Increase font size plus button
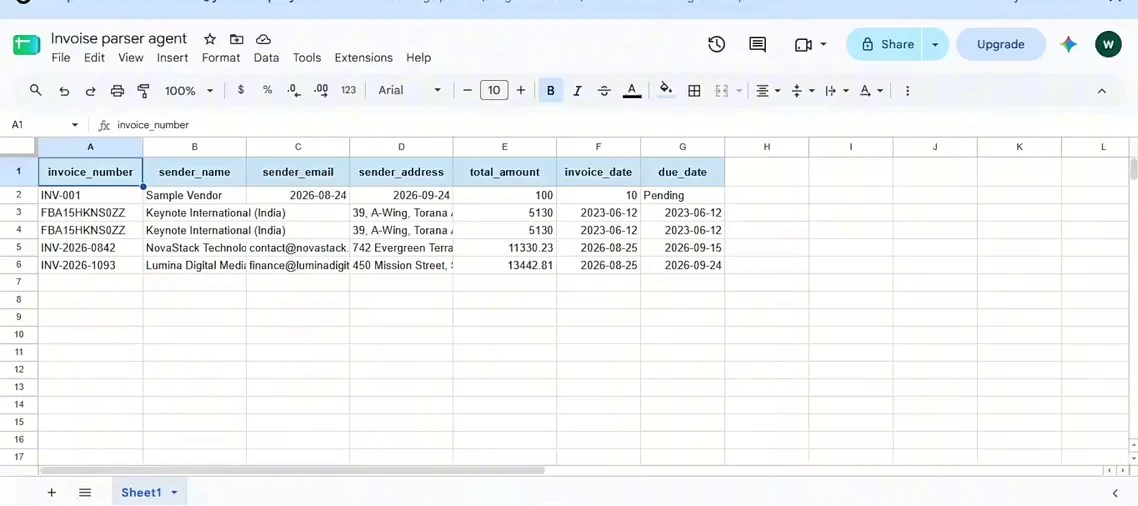Screen dimensions: 1138x506 pyautogui.click(x=521, y=90)
